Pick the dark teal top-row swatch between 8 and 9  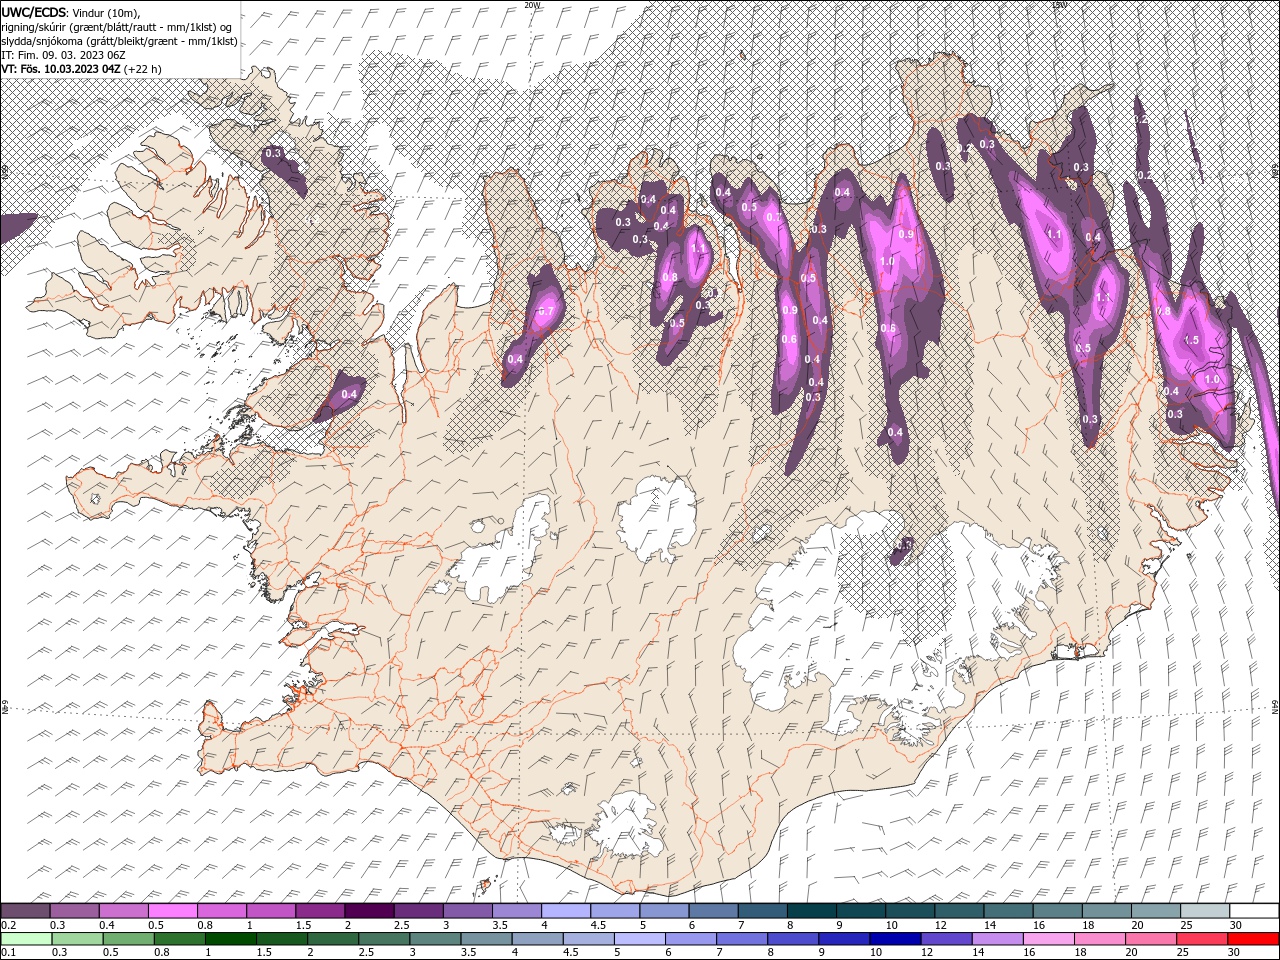(x=811, y=911)
